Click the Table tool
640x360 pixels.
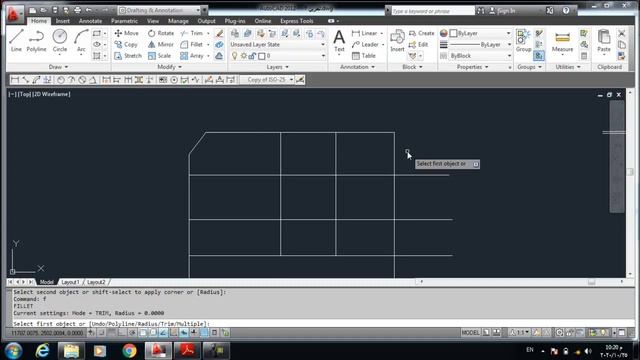click(x=364, y=56)
